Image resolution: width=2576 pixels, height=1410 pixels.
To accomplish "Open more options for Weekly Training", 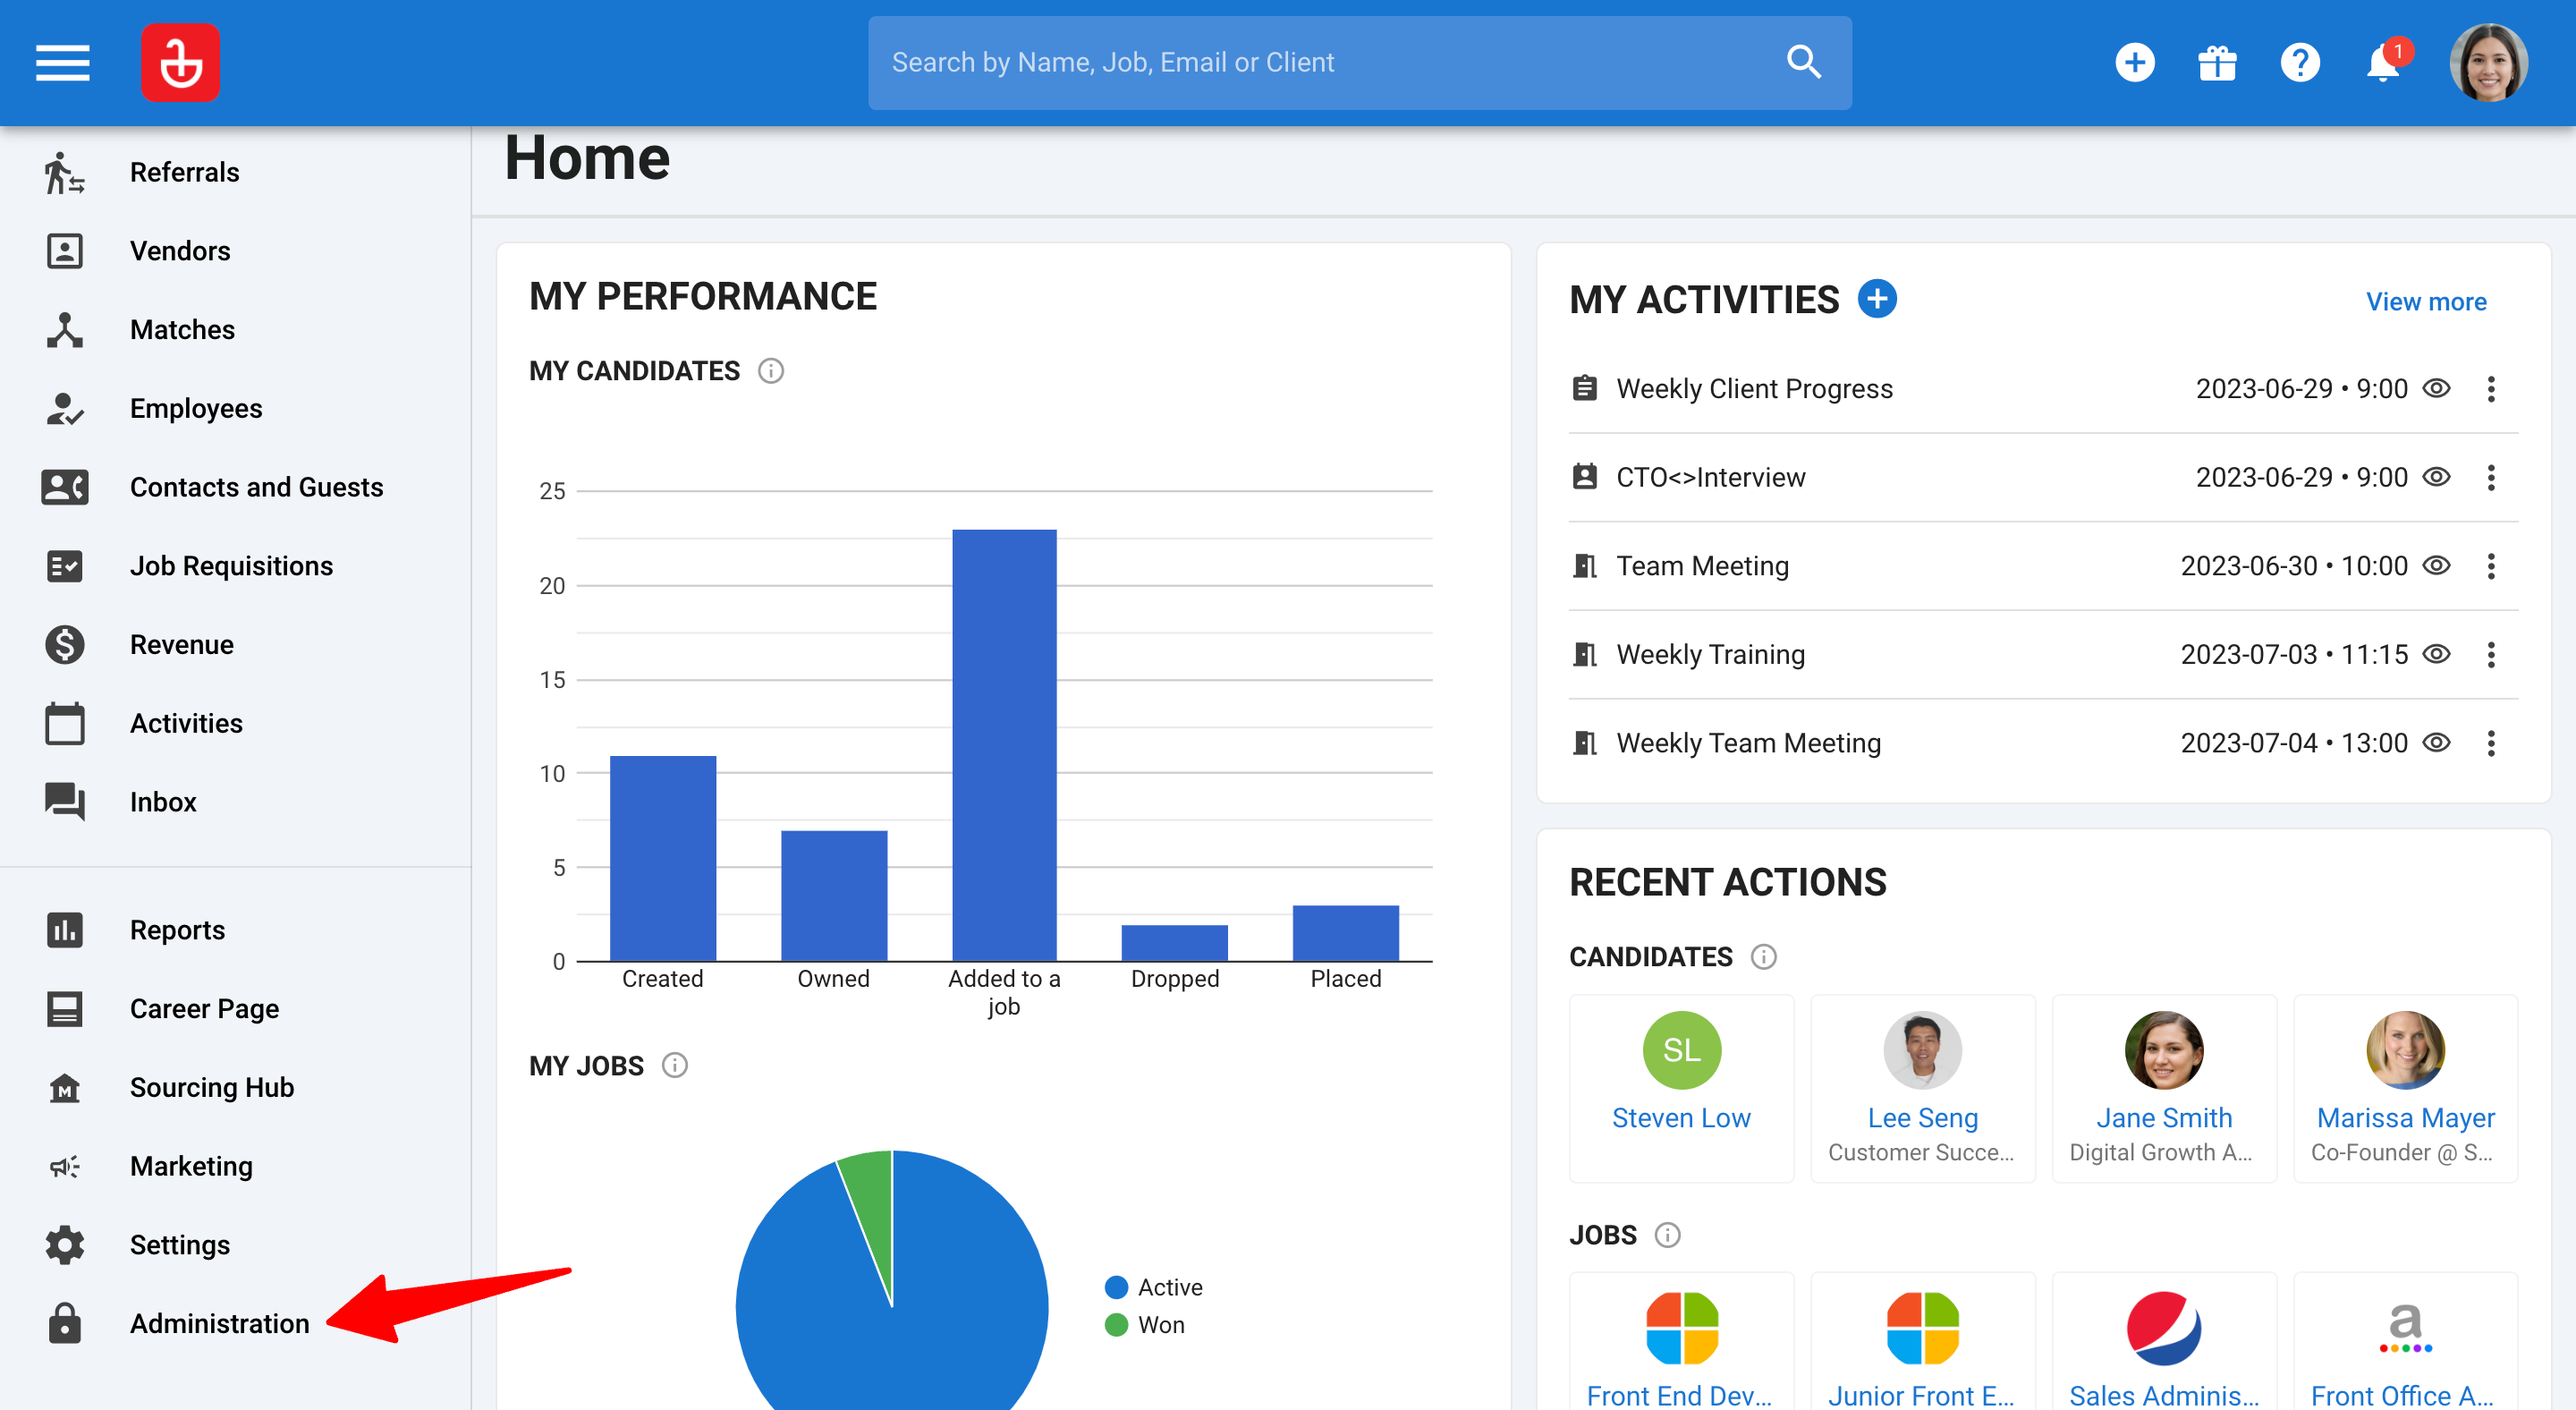I will point(2491,655).
